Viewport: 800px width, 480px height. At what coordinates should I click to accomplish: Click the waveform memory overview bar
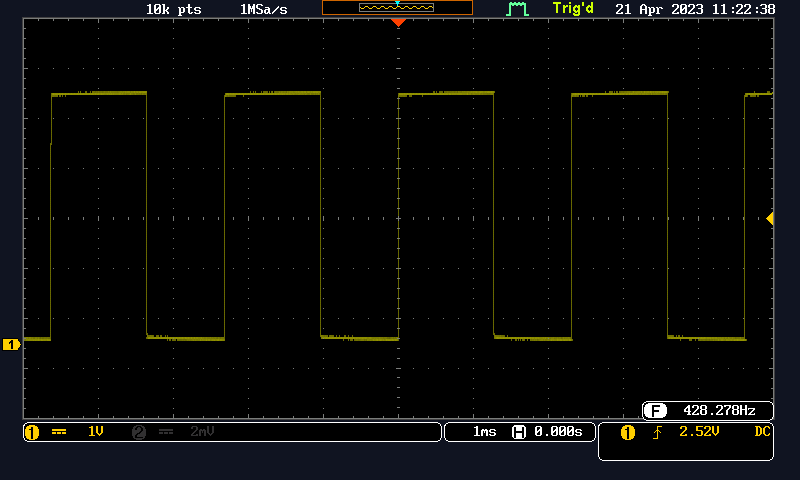[397, 8]
